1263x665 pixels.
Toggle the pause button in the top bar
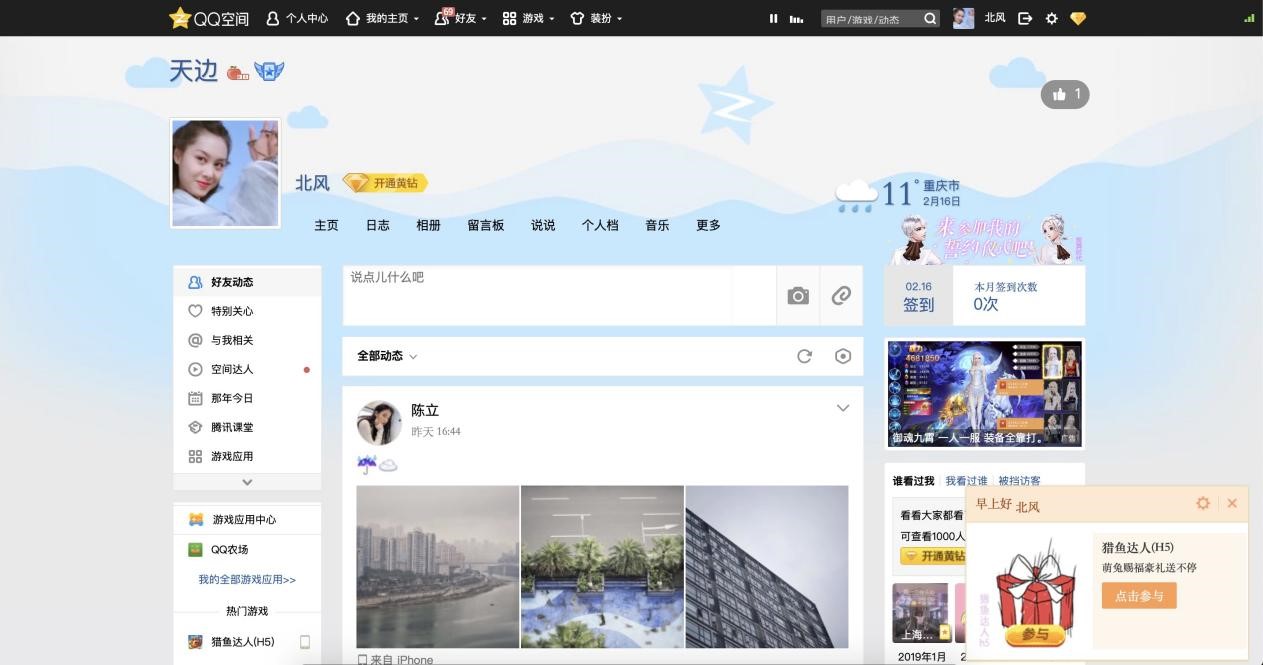pos(773,18)
